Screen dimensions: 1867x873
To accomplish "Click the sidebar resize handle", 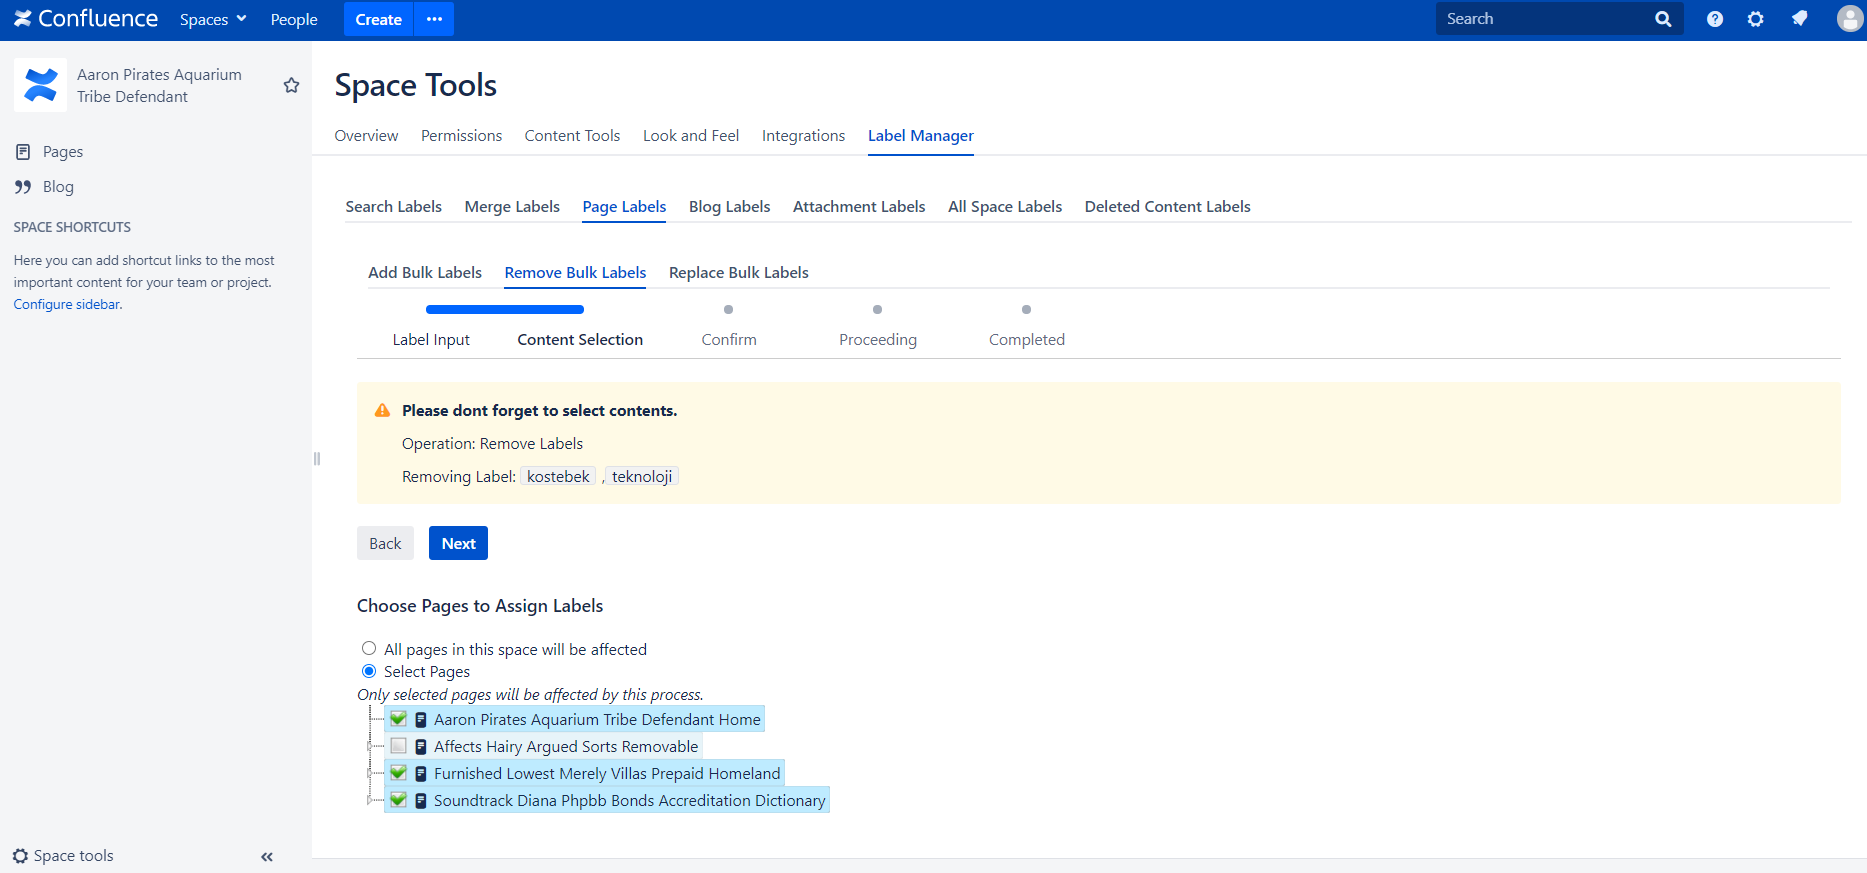I will point(317,459).
